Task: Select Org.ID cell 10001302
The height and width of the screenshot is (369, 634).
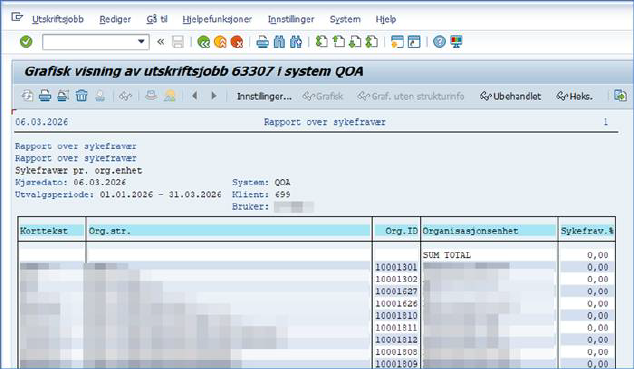Action: (396, 279)
